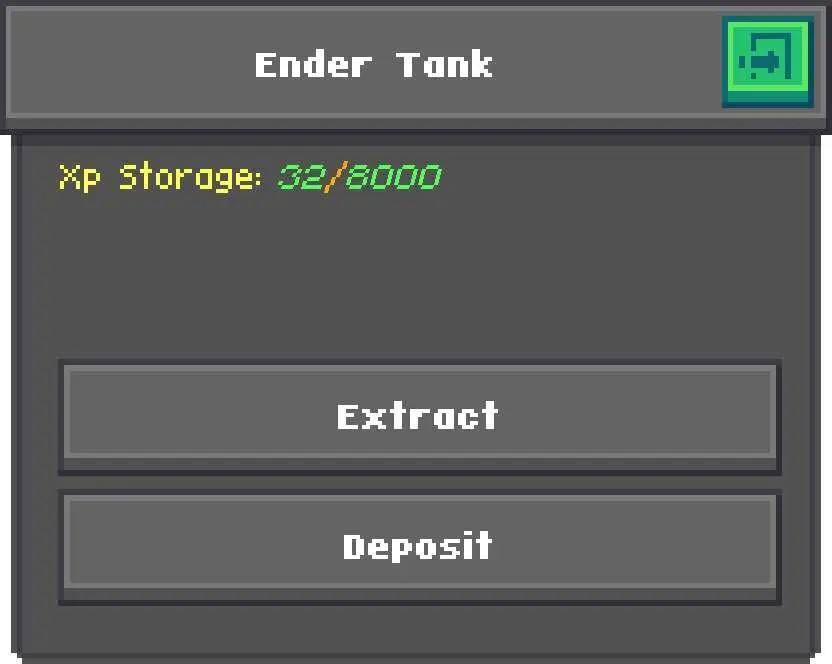The image size is (832, 664).
Task: Close the Ender Tank menu via green icon
Action: (x=767, y=62)
